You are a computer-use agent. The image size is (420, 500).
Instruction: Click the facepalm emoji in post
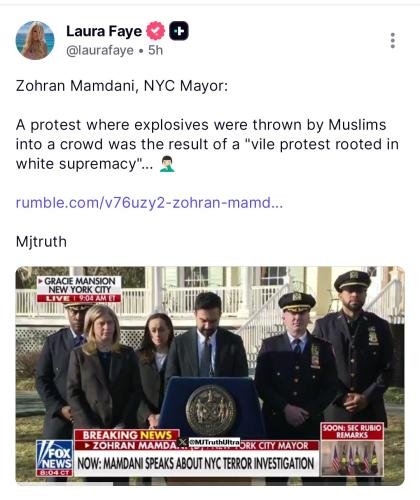click(167, 164)
